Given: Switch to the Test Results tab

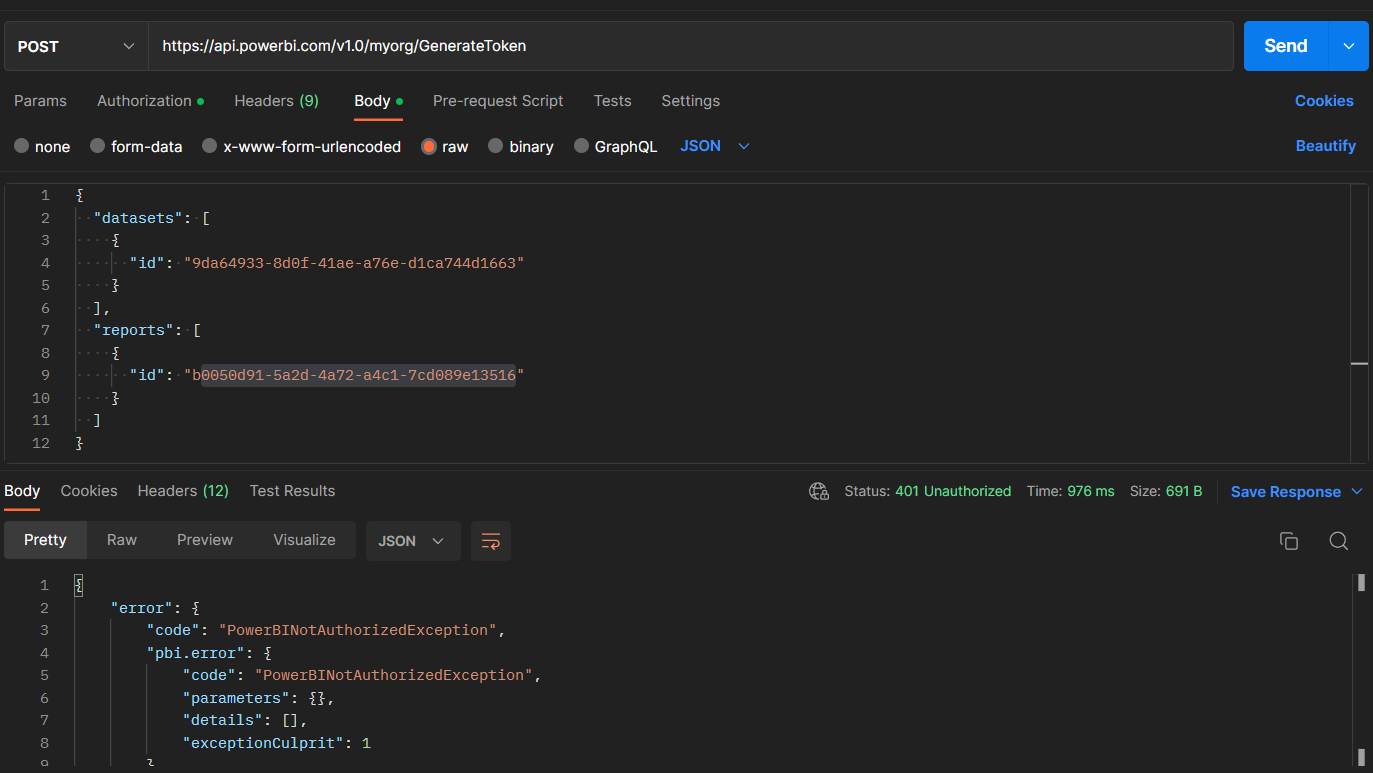Looking at the screenshot, I should pyautogui.click(x=292, y=491).
